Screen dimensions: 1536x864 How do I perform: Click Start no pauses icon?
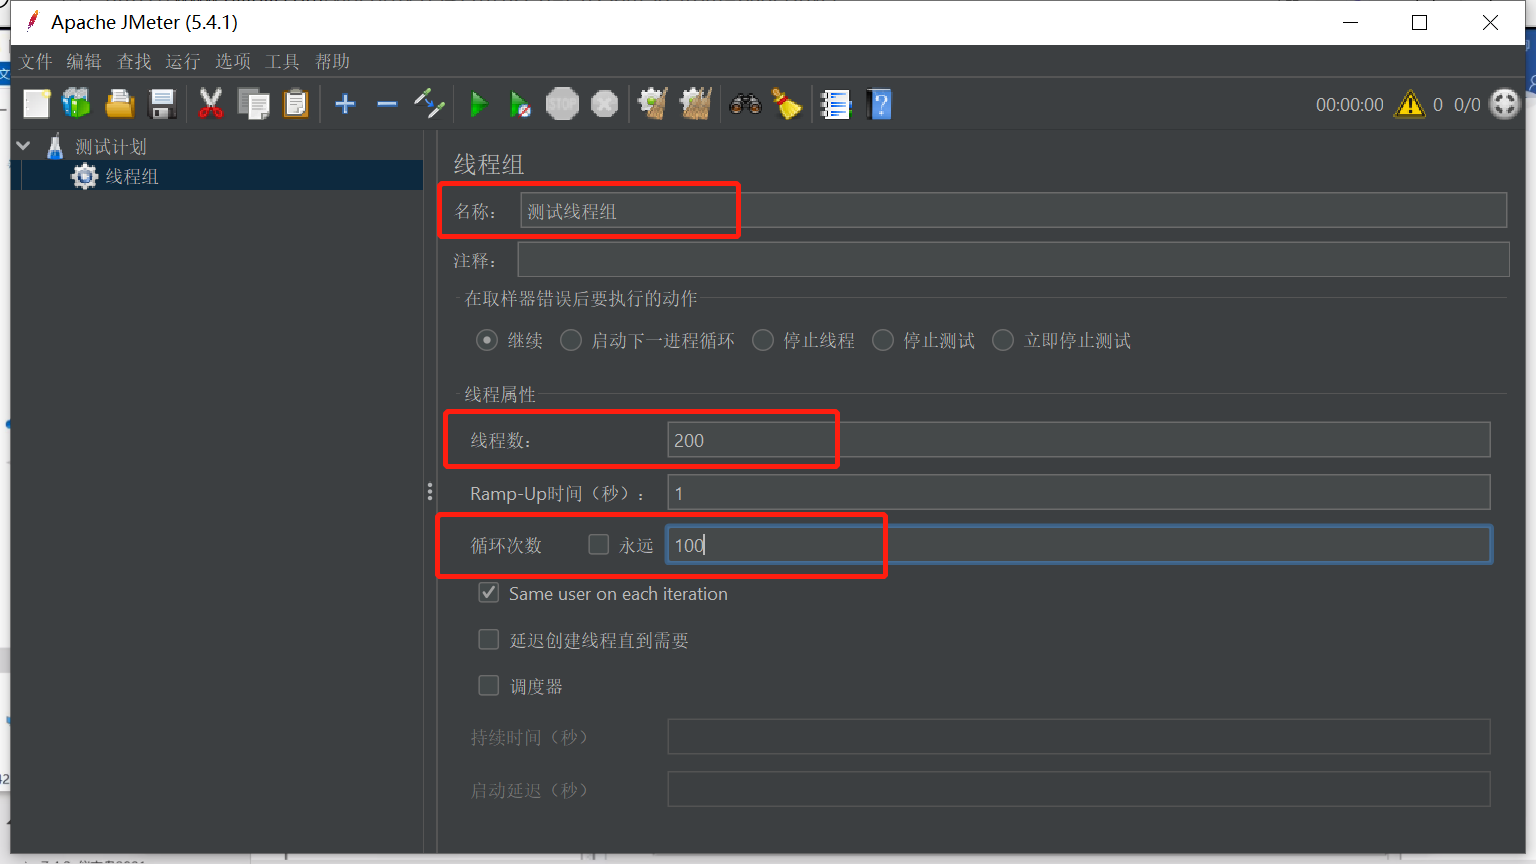coord(520,104)
